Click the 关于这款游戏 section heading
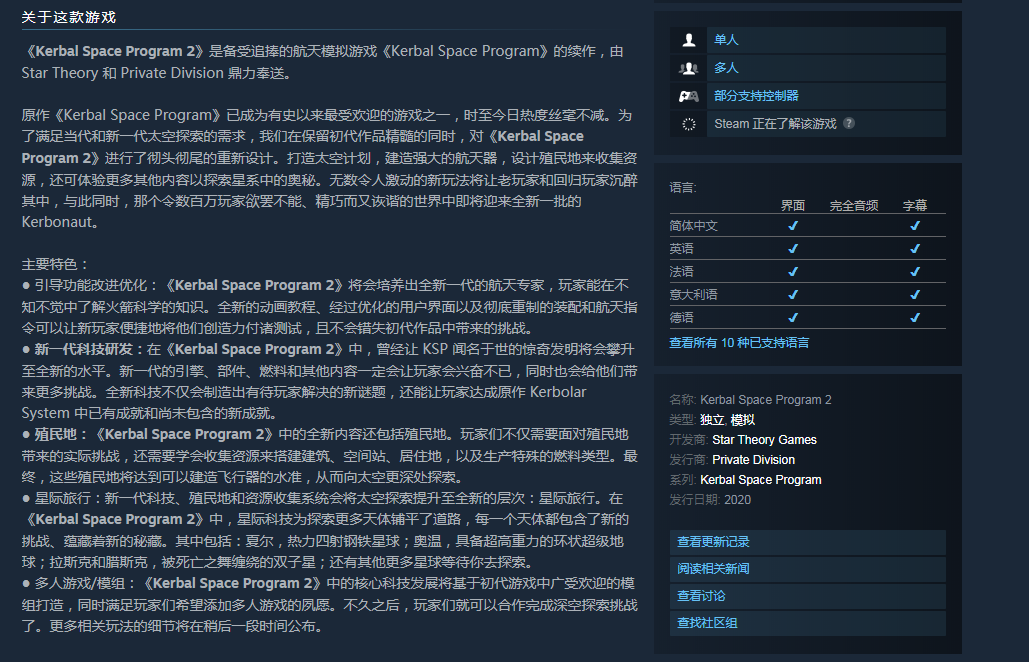Image resolution: width=1029 pixels, height=662 pixels. coord(69,18)
